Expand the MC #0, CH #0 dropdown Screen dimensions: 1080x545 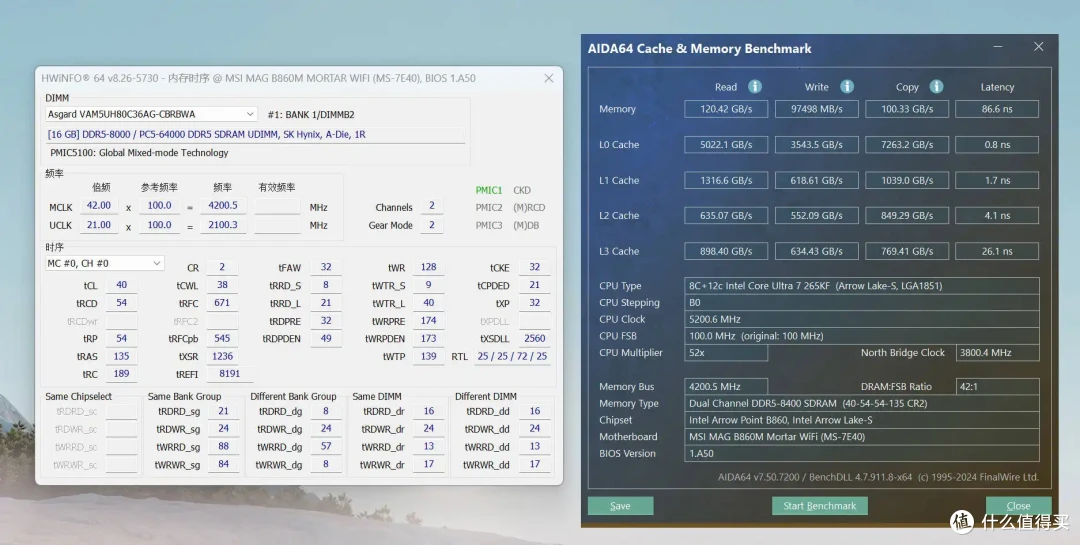(105, 263)
